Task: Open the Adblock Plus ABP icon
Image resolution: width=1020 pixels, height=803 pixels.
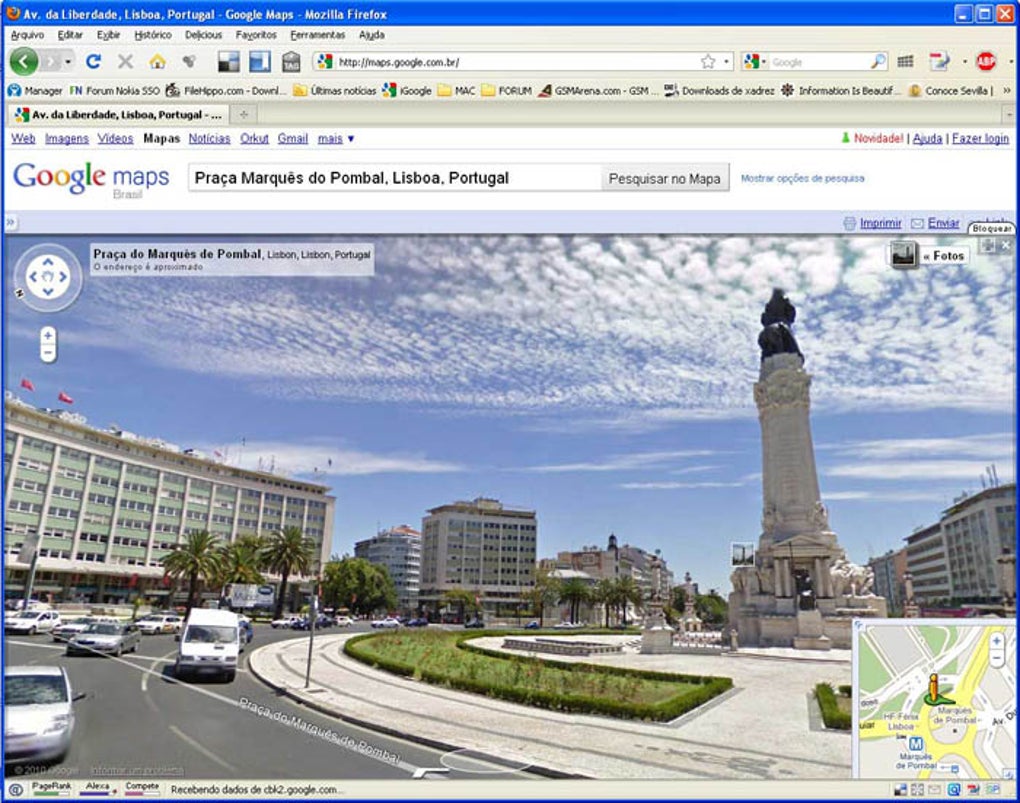Action: coord(986,62)
